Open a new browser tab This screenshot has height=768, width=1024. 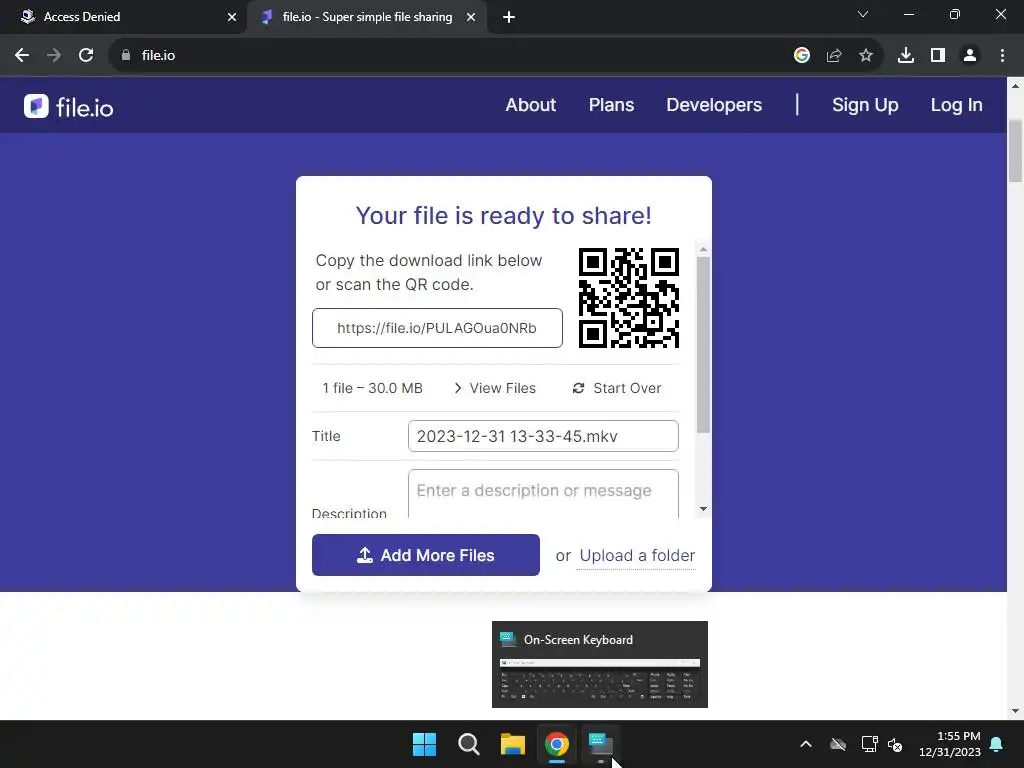[x=509, y=18]
